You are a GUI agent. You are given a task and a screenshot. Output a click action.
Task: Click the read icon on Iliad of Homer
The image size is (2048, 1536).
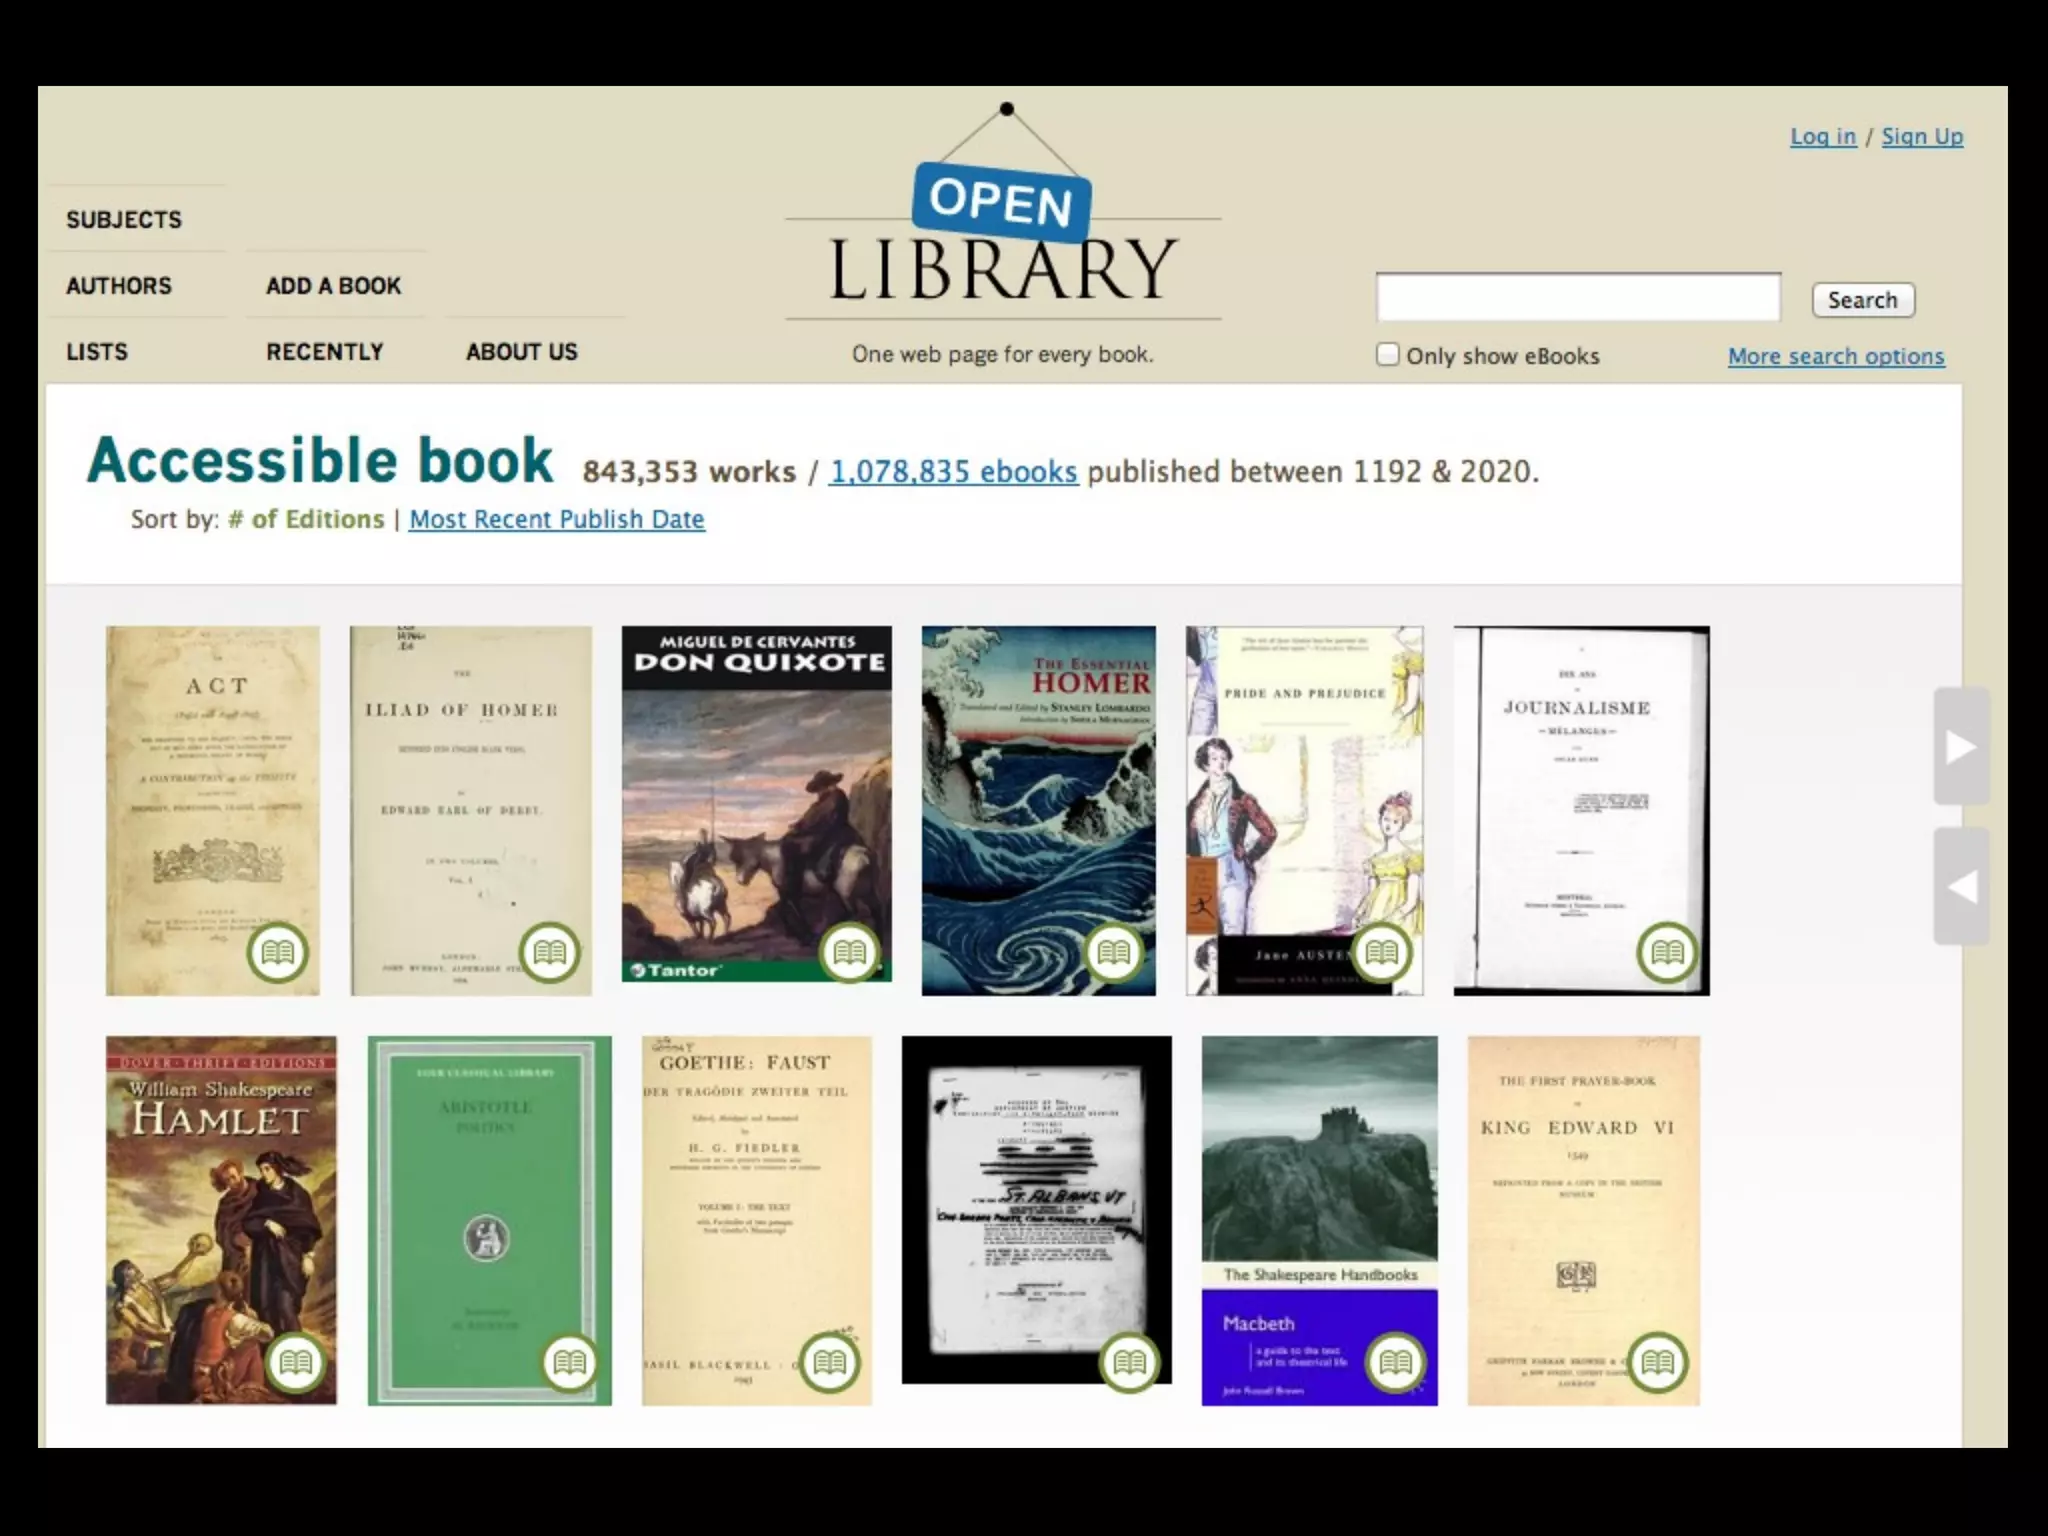pos(549,952)
